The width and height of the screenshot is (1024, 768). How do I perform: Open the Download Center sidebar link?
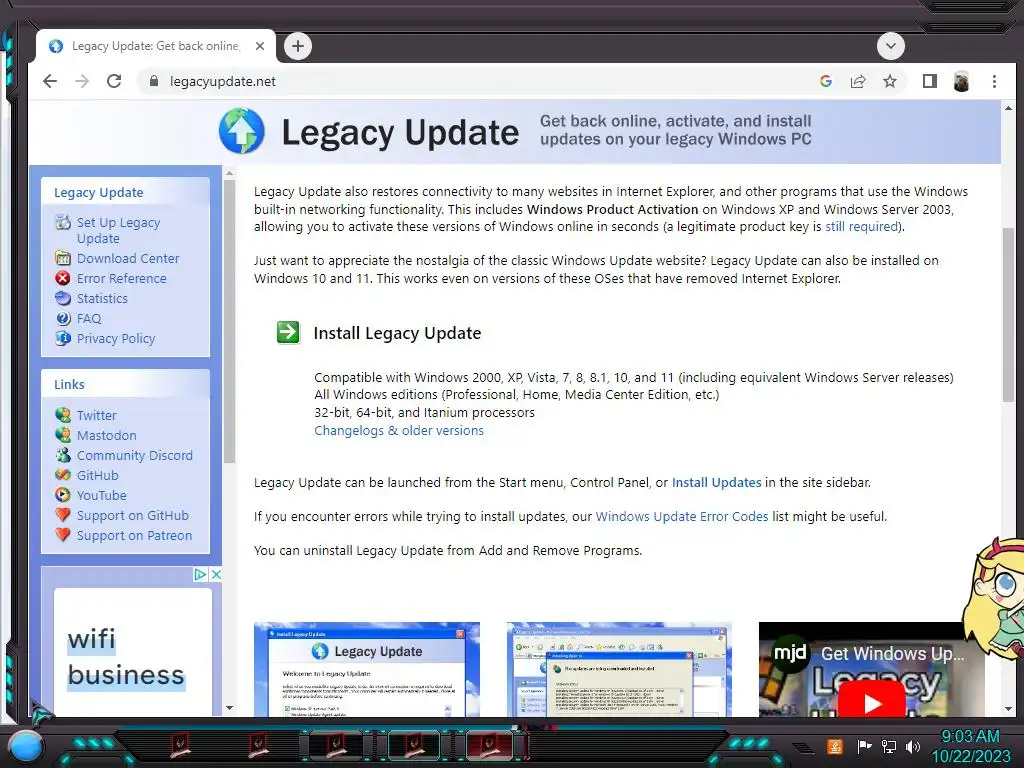(x=128, y=258)
